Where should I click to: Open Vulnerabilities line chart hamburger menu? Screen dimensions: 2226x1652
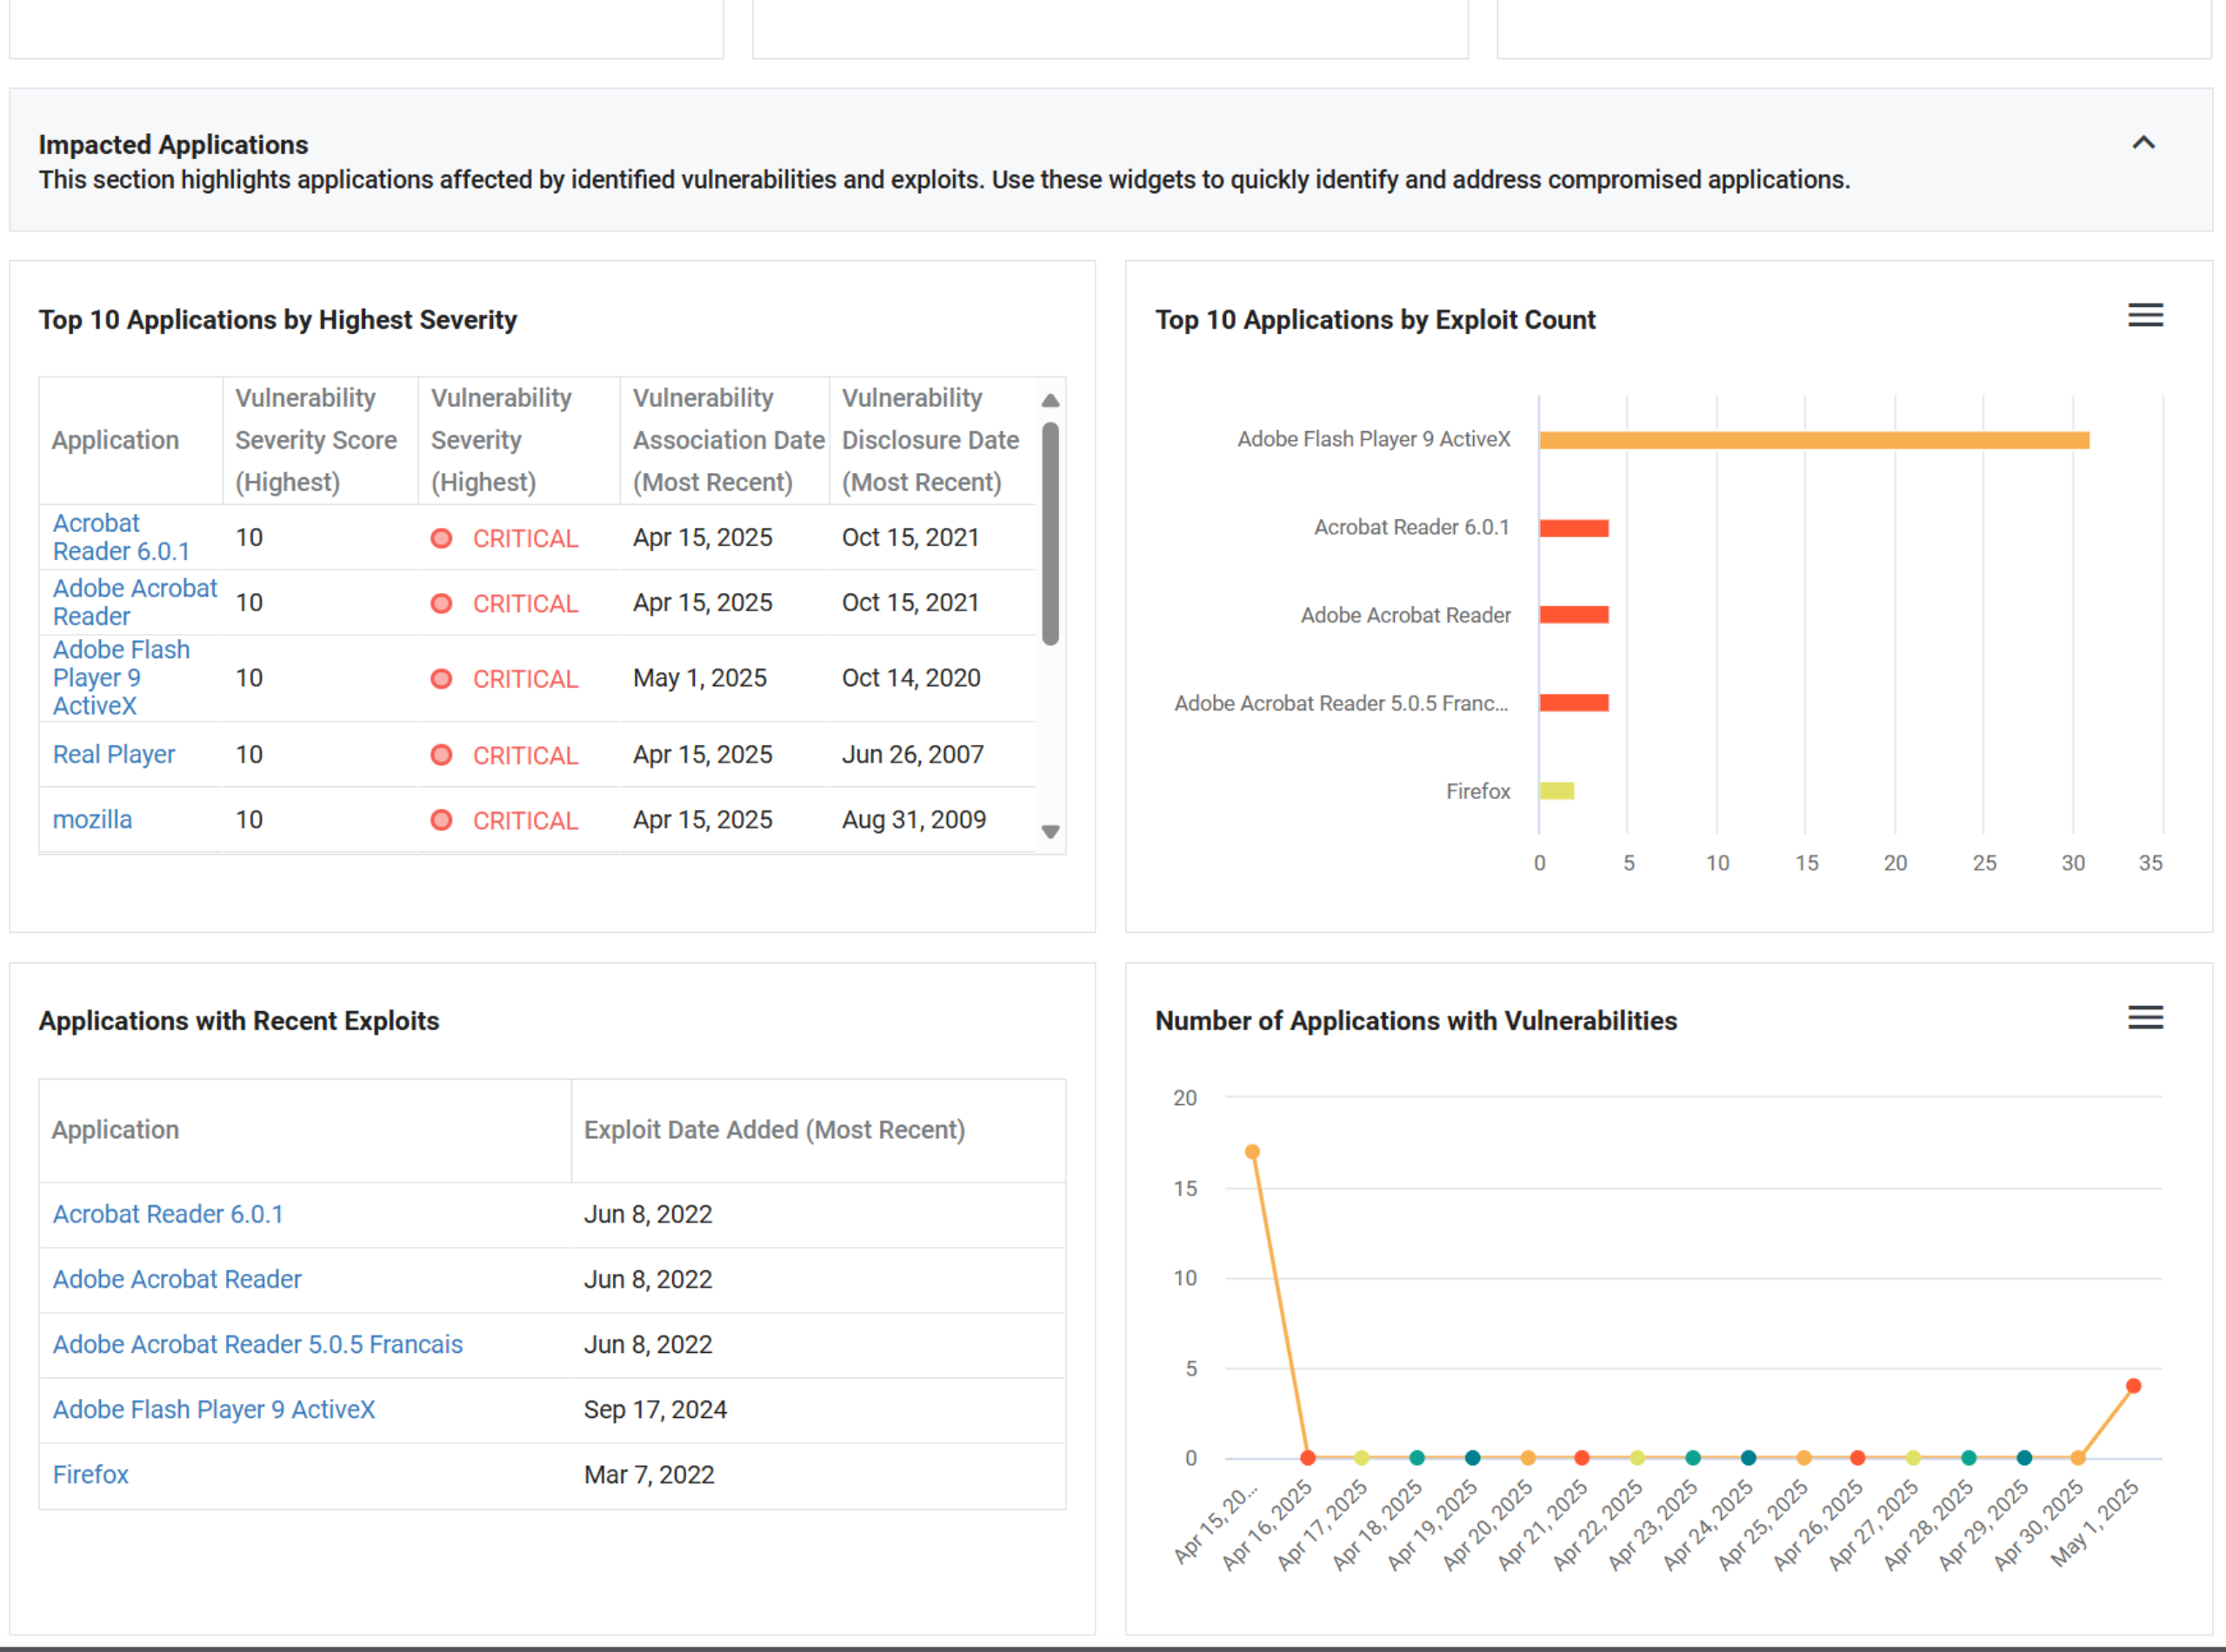click(2144, 1017)
